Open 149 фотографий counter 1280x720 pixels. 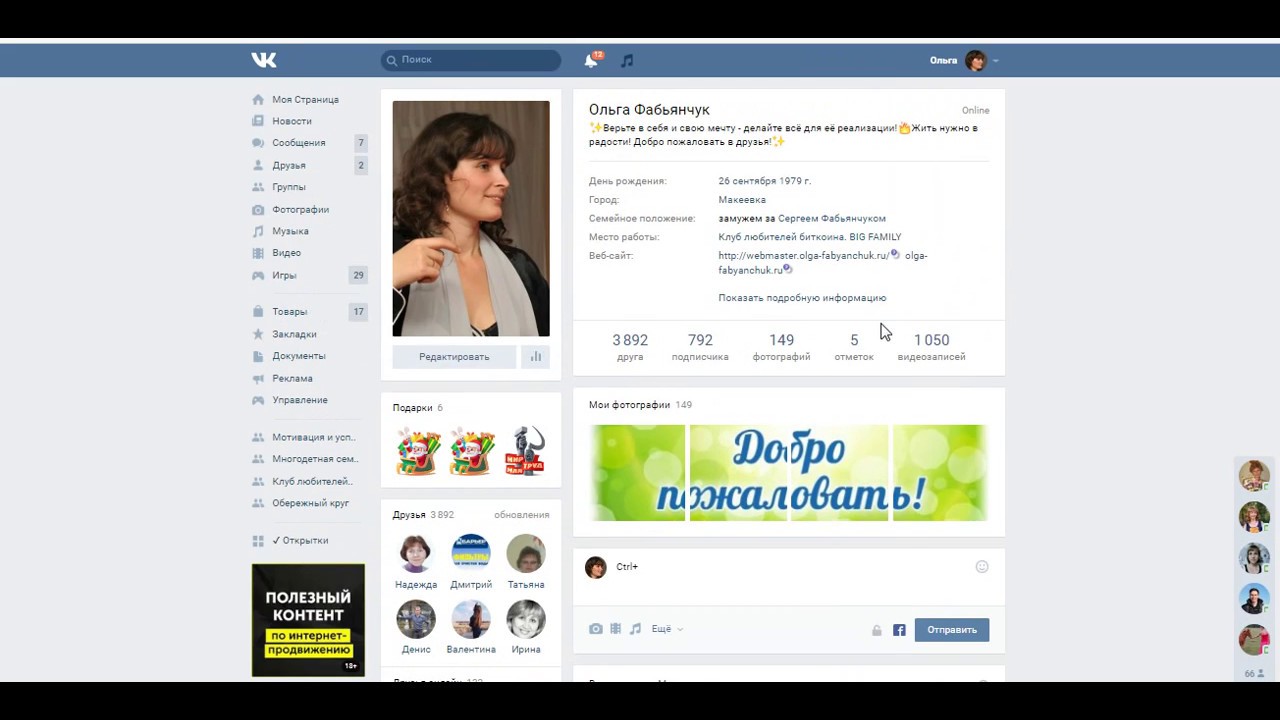click(x=781, y=347)
